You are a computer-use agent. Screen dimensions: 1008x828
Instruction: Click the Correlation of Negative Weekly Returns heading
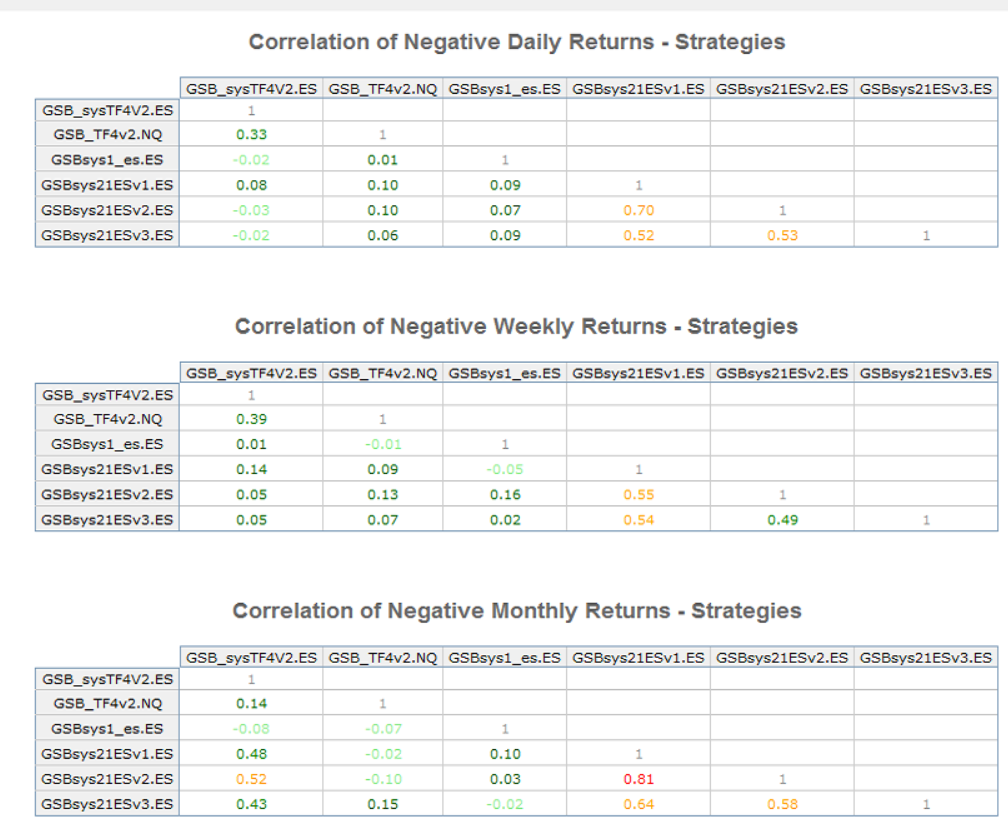[x=516, y=327]
